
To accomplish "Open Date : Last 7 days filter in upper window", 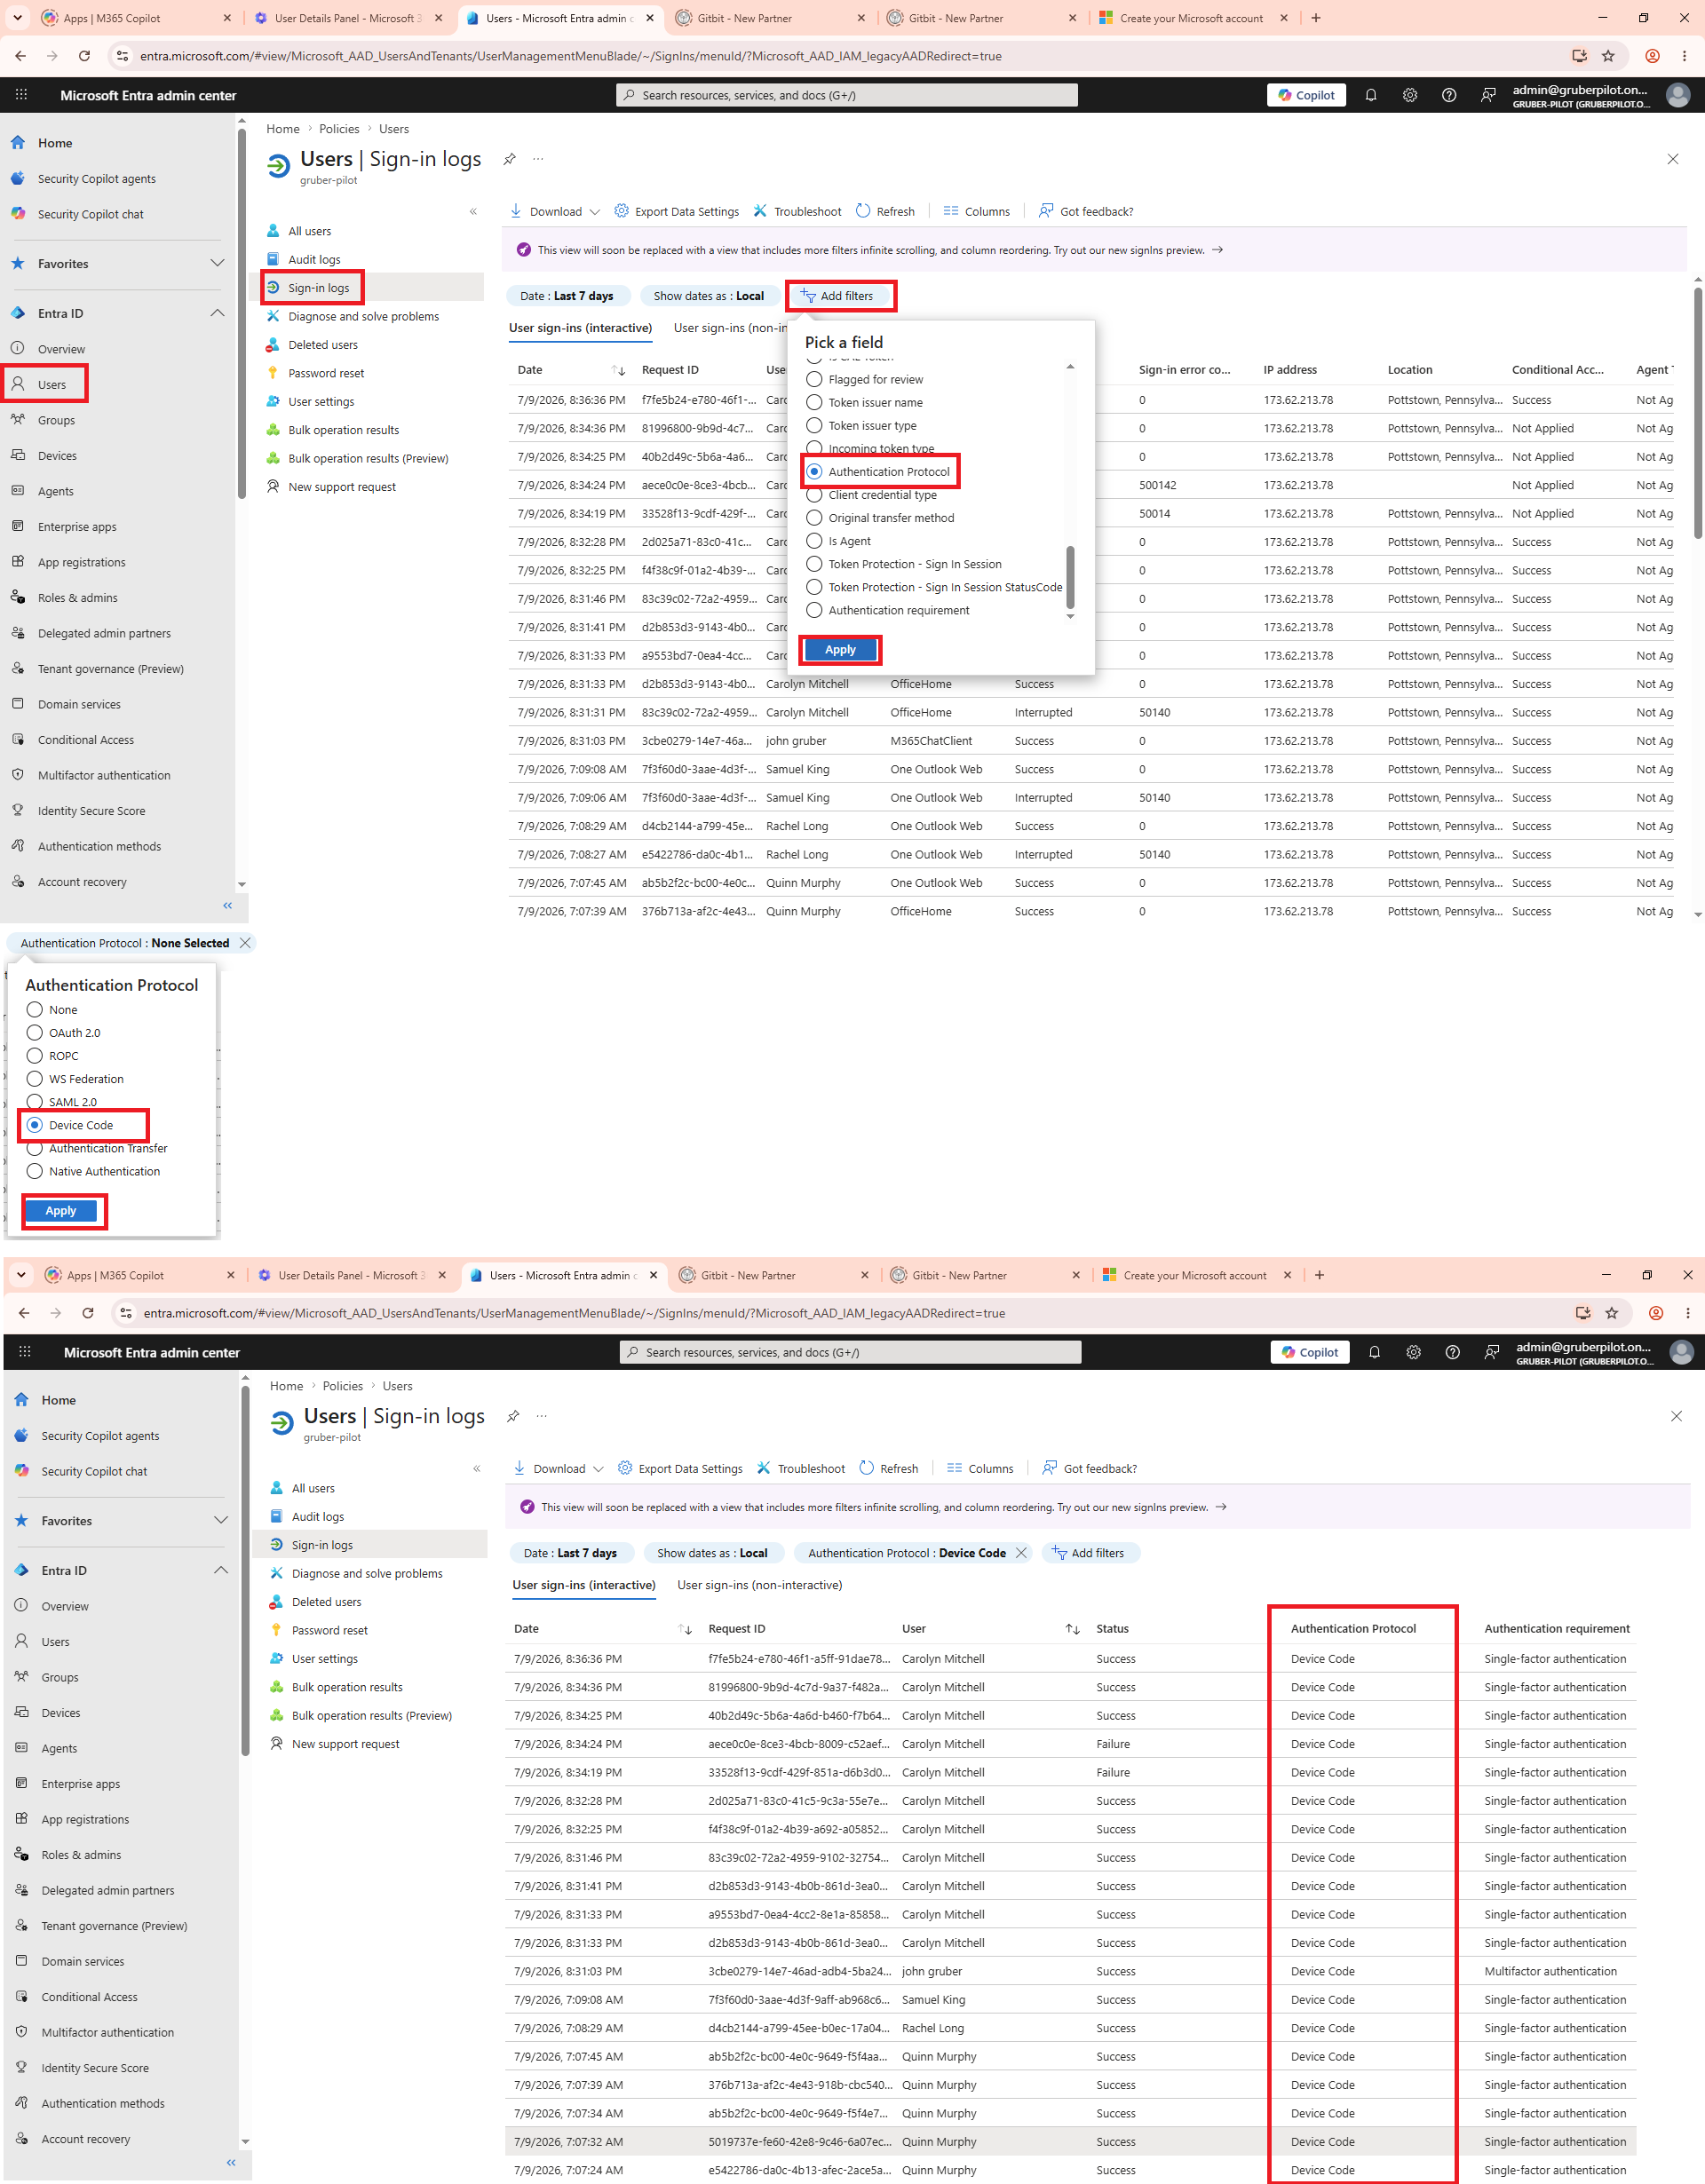I will coord(567,296).
